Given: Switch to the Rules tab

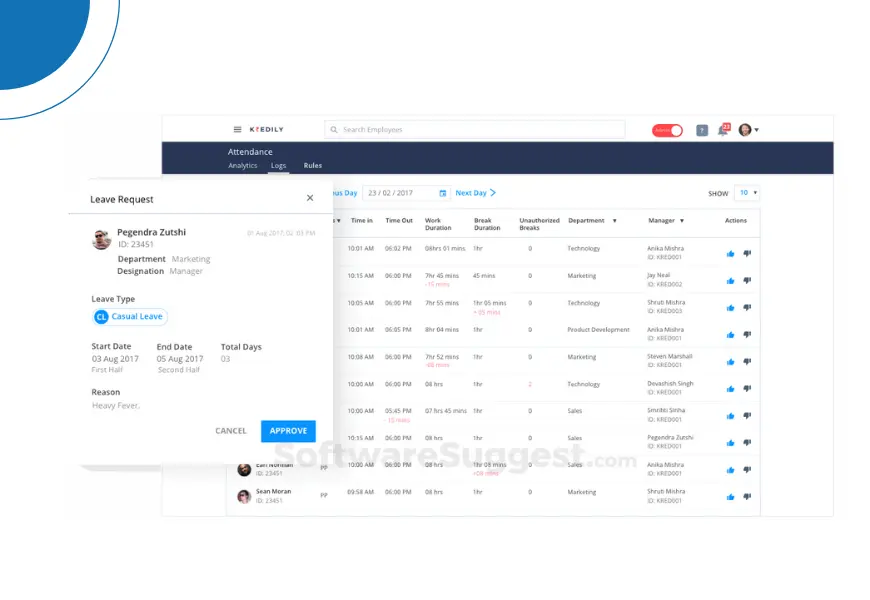Looking at the screenshot, I should tap(312, 165).
